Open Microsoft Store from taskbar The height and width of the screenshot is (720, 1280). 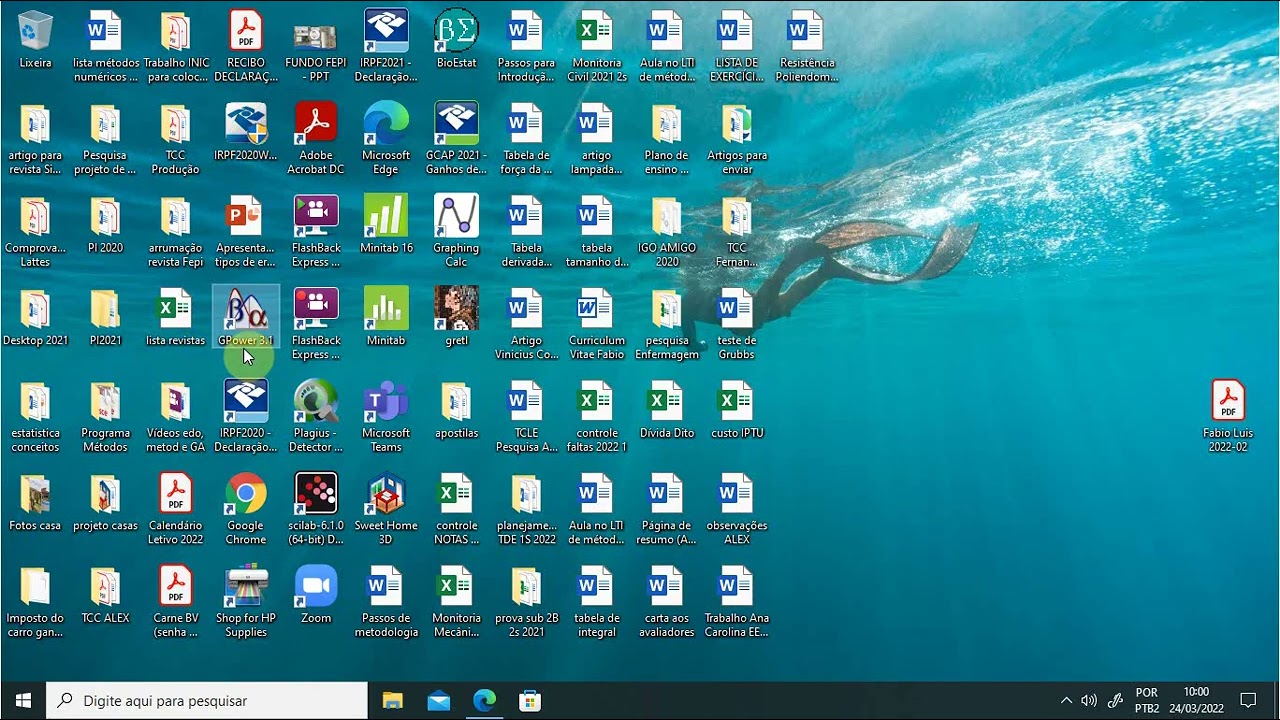click(531, 701)
